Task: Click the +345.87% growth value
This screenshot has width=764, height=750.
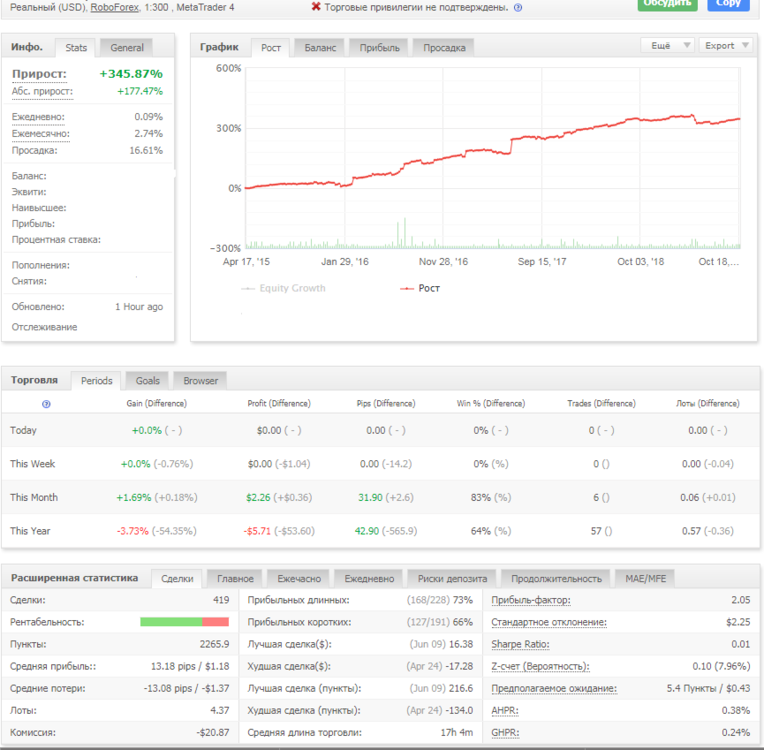Action: [131, 74]
